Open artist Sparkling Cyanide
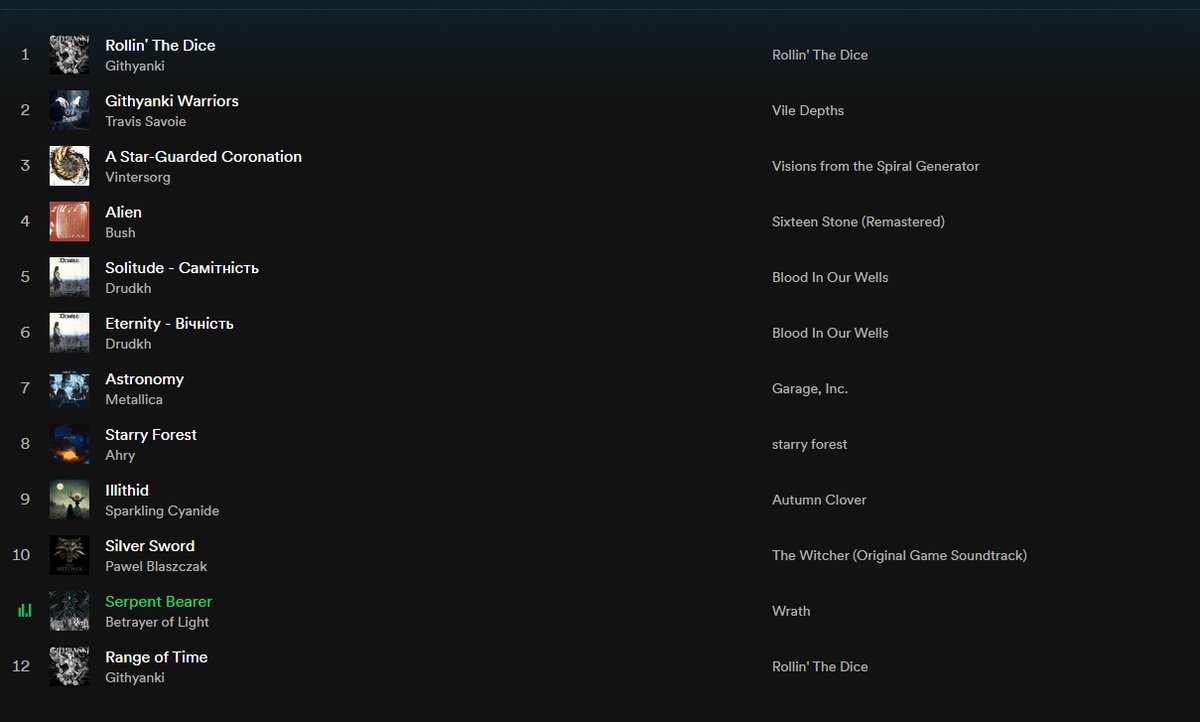The height and width of the screenshot is (722, 1200). 162,510
